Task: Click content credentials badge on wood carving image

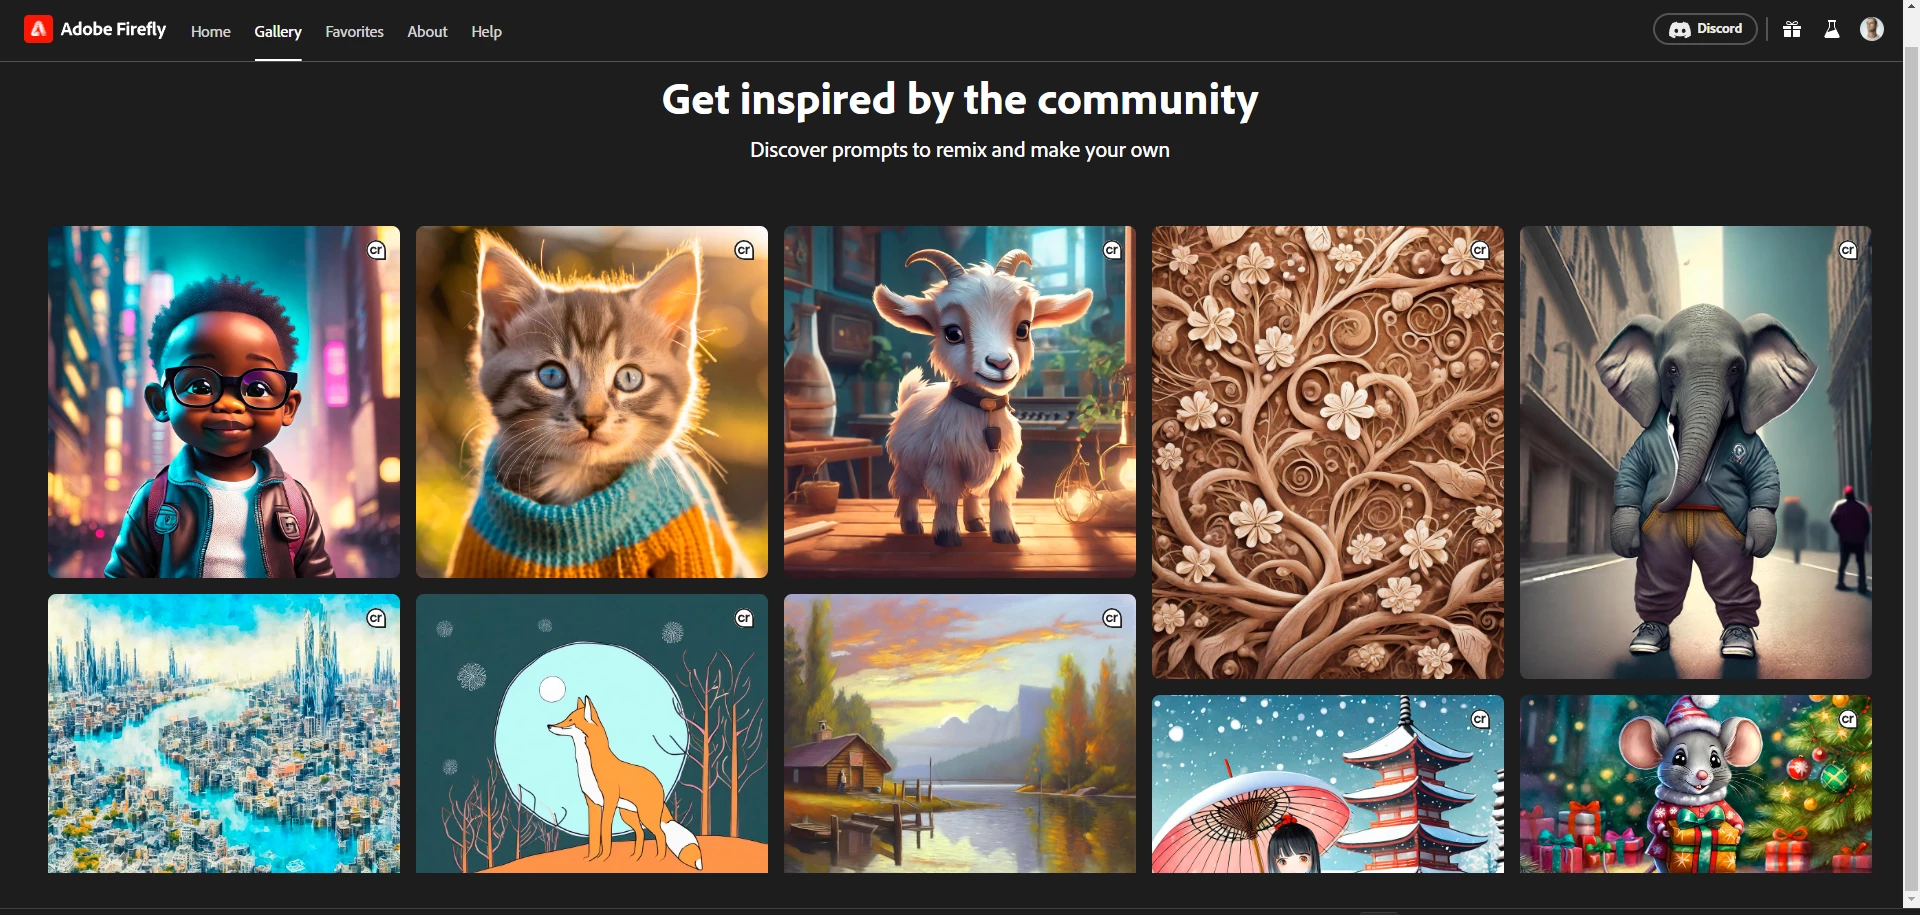Action: pos(1480,250)
